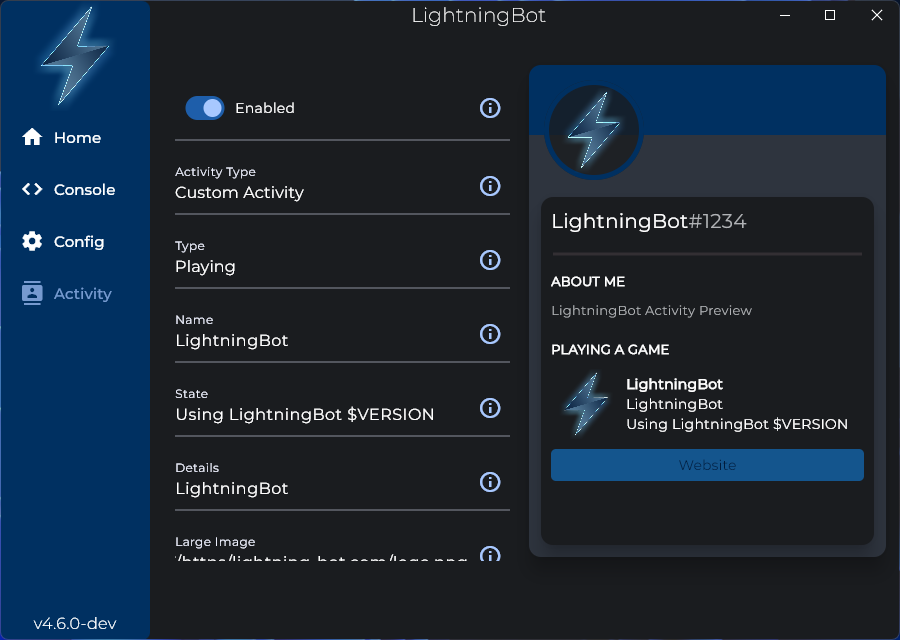The height and width of the screenshot is (640, 900).
Task: Click the info icon next to Type
Action: [x=490, y=260]
